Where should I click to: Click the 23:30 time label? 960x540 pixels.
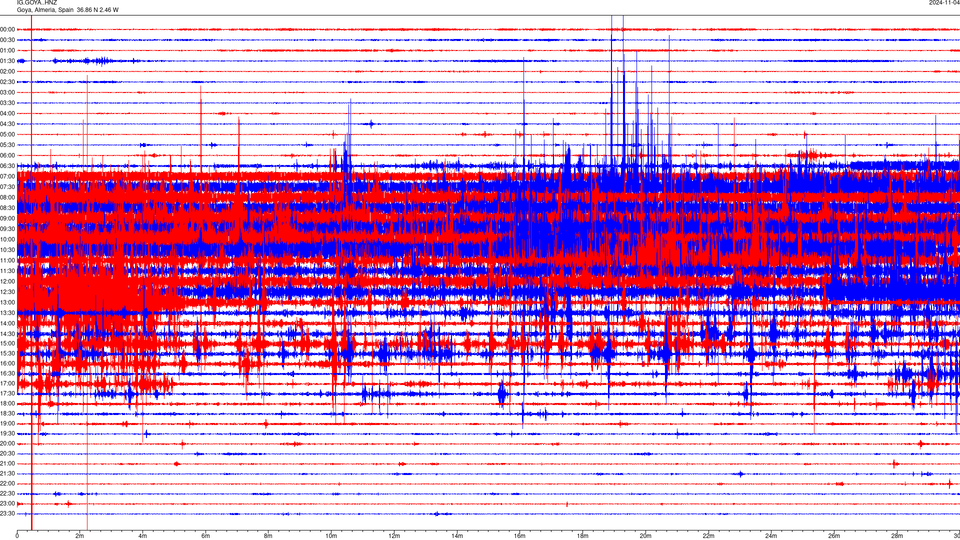tap(7, 514)
